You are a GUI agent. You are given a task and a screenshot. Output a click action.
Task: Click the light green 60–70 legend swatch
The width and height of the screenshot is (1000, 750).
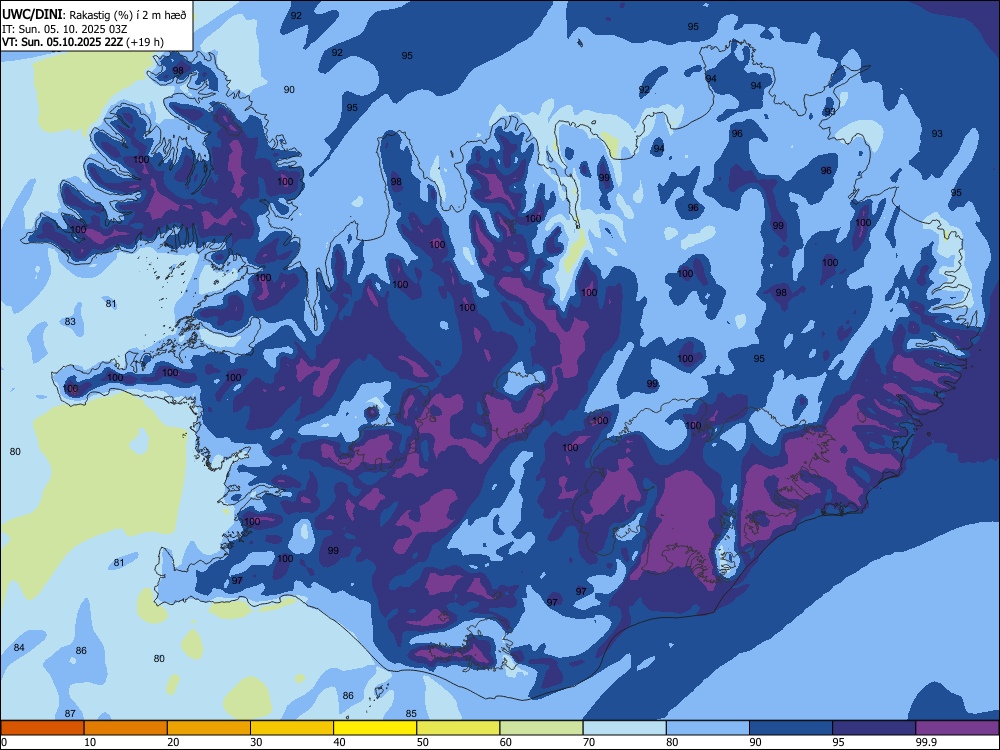(x=541, y=728)
